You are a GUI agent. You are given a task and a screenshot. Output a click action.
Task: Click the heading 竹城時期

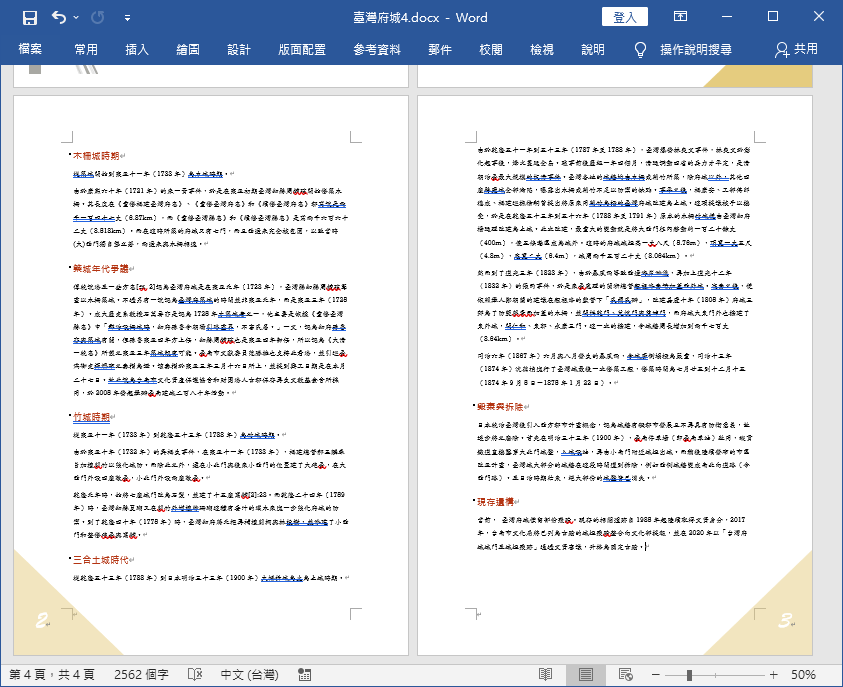tap(91, 417)
